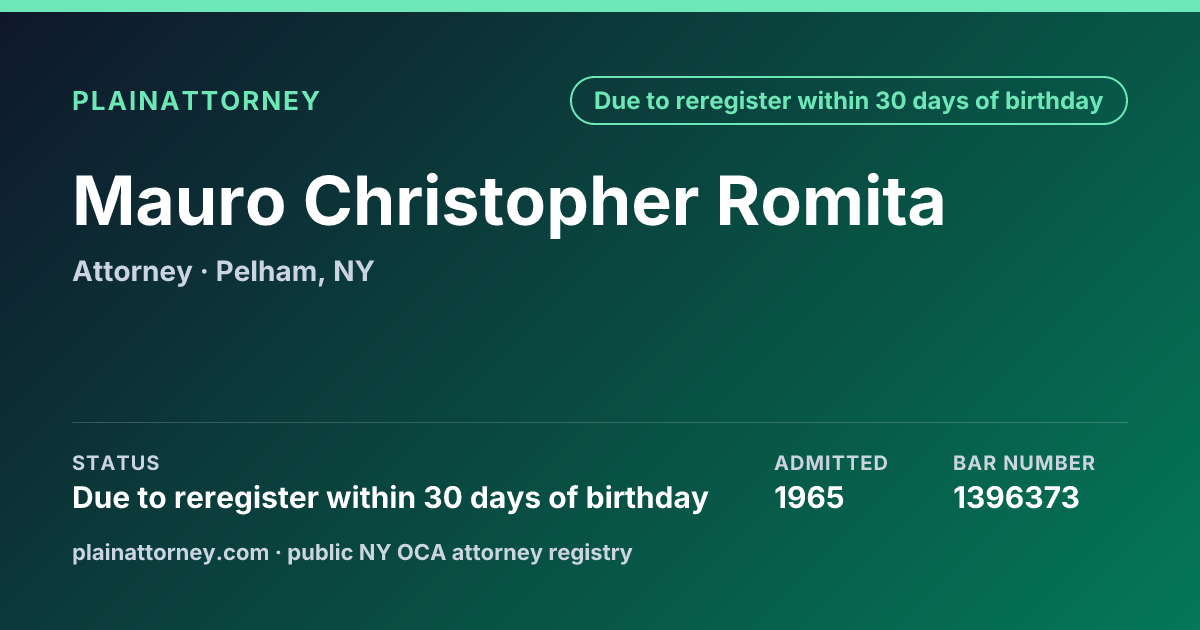
Task: Click the dot separator in the footer line
Action: (278, 553)
